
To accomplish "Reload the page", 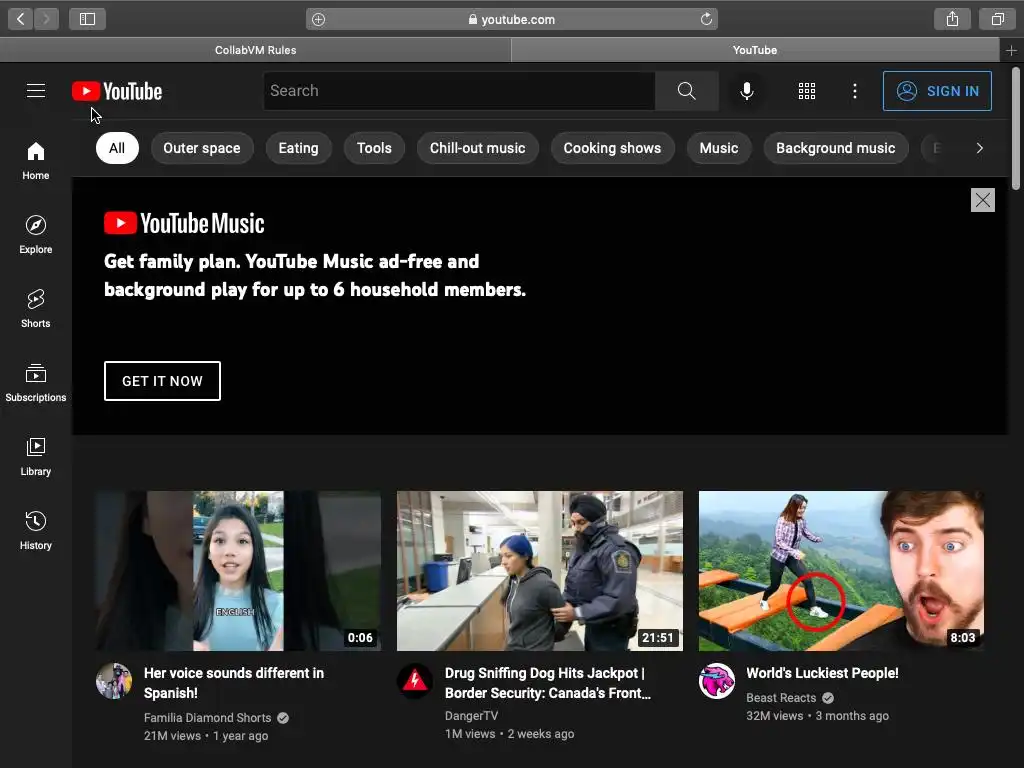I will [706, 19].
